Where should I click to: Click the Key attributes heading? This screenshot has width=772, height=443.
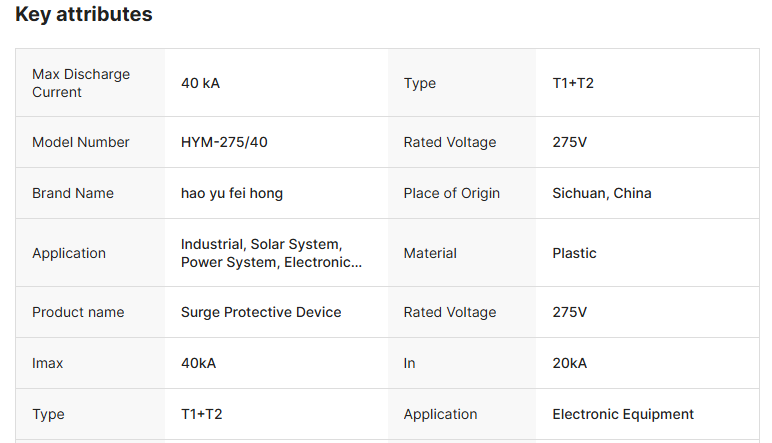click(x=84, y=15)
